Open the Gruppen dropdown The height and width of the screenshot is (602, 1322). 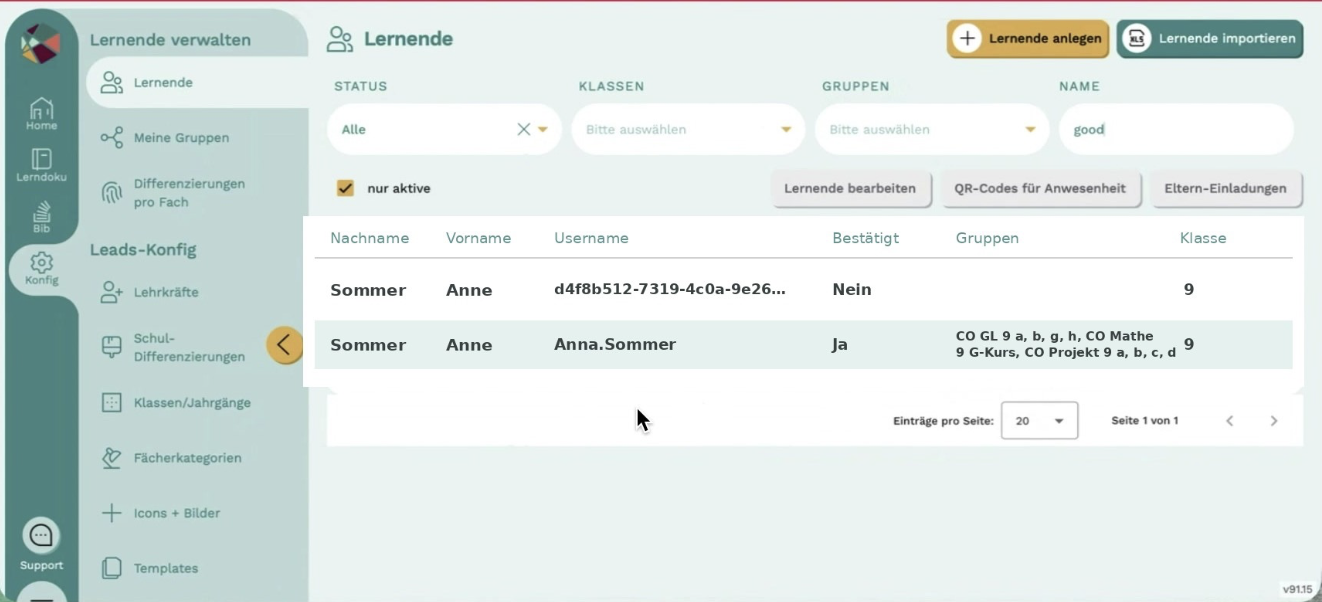click(x=932, y=129)
